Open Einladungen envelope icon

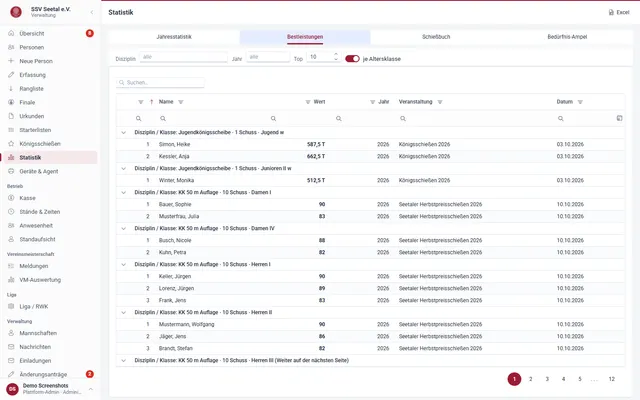point(11,360)
